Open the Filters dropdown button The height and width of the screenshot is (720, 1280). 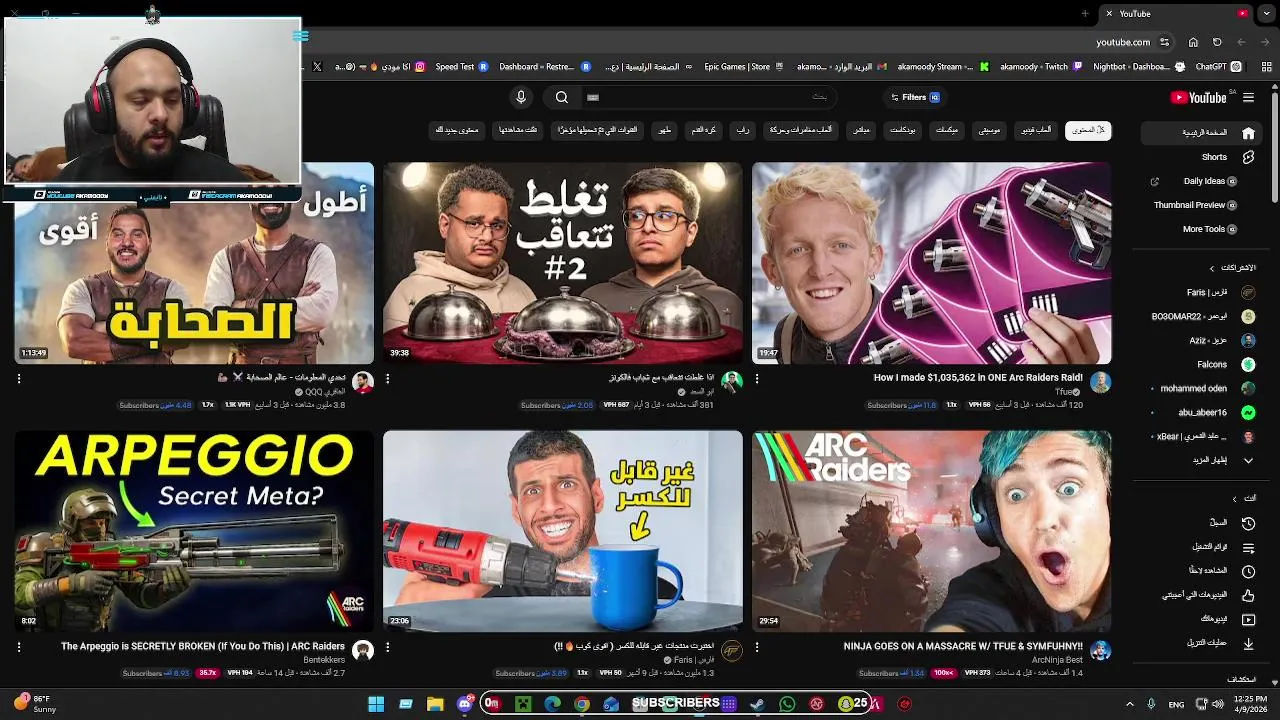pyautogui.click(x=915, y=97)
